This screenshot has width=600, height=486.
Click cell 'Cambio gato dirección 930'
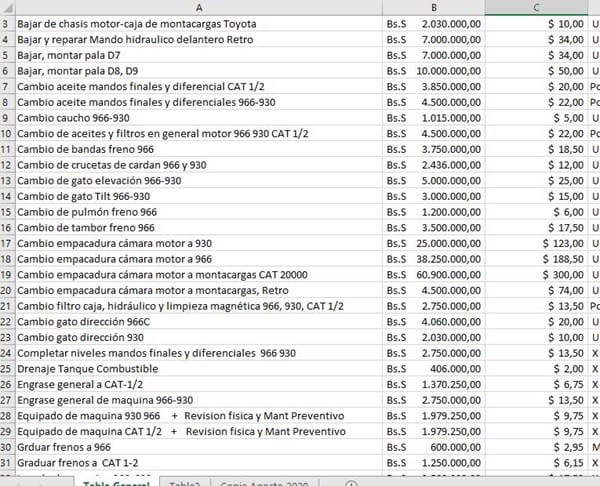tap(199, 338)
